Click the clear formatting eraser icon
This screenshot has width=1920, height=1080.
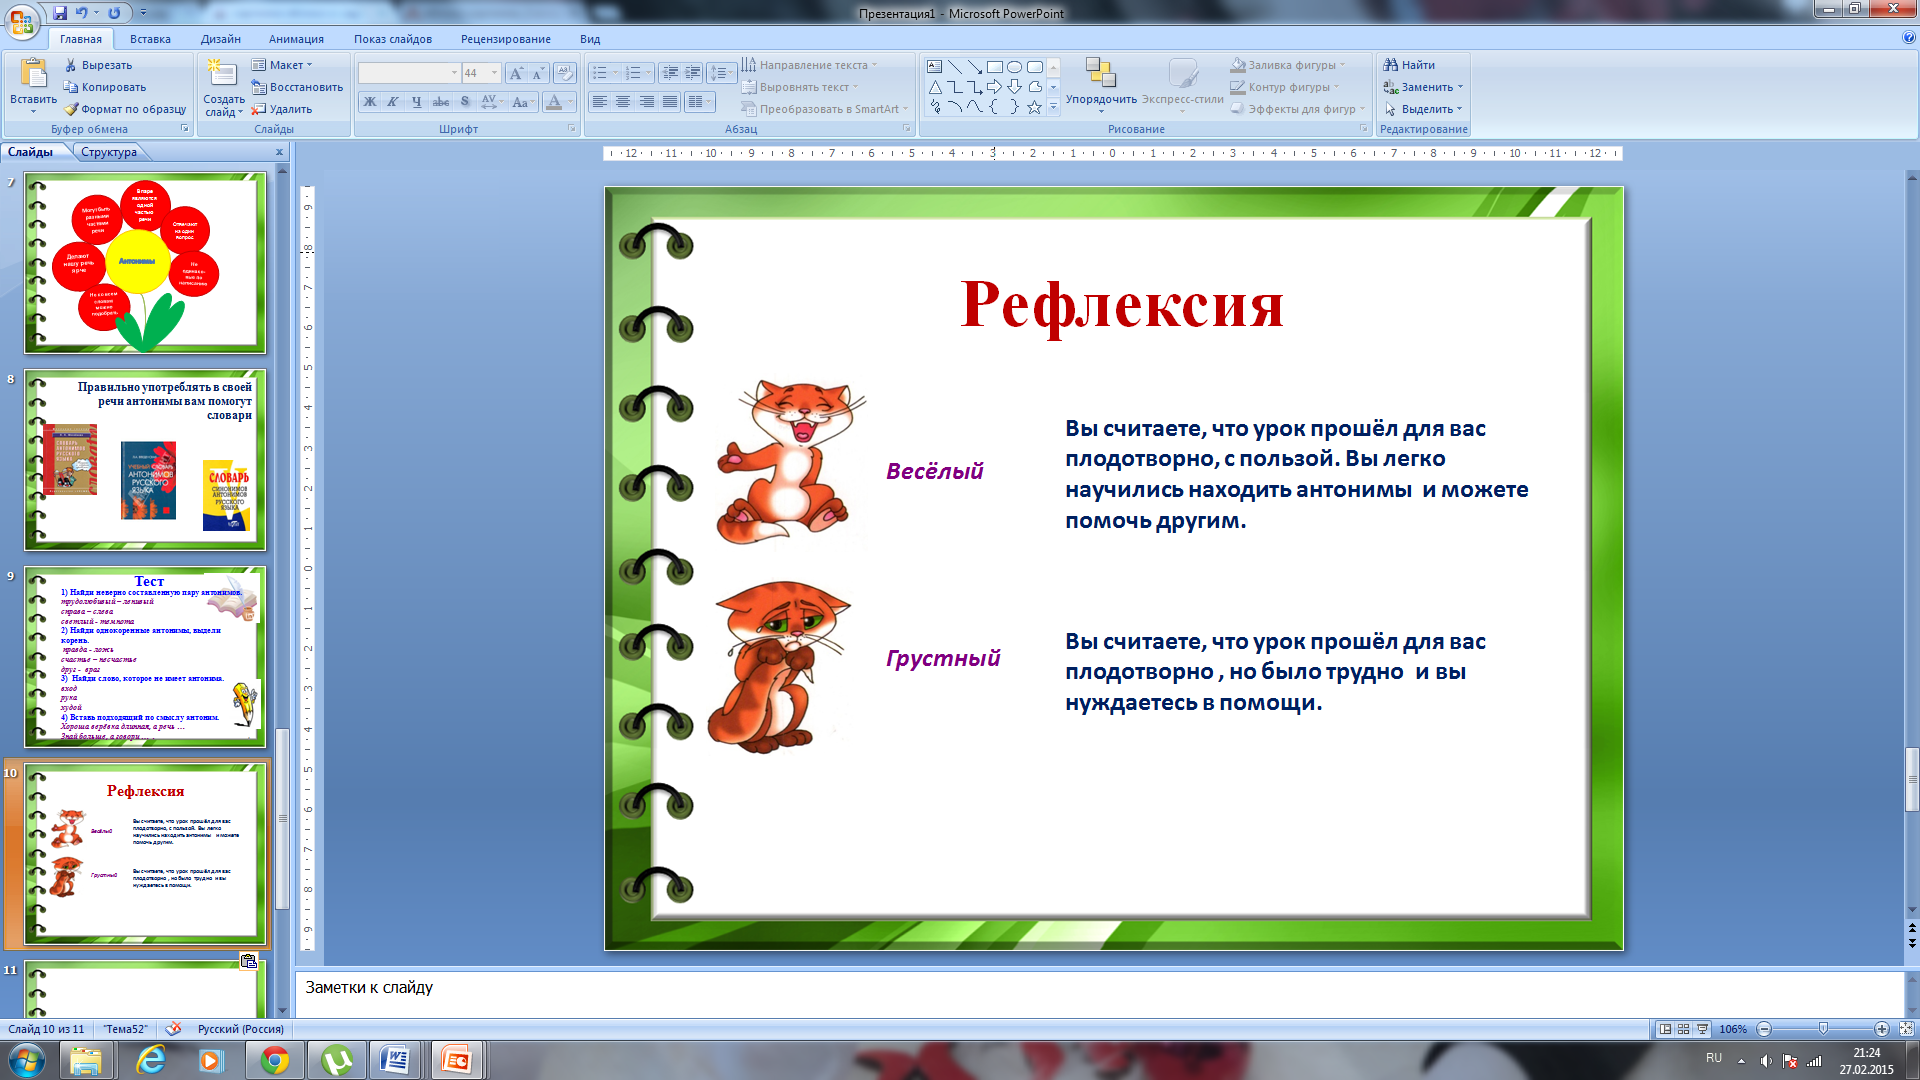(564, 73)
